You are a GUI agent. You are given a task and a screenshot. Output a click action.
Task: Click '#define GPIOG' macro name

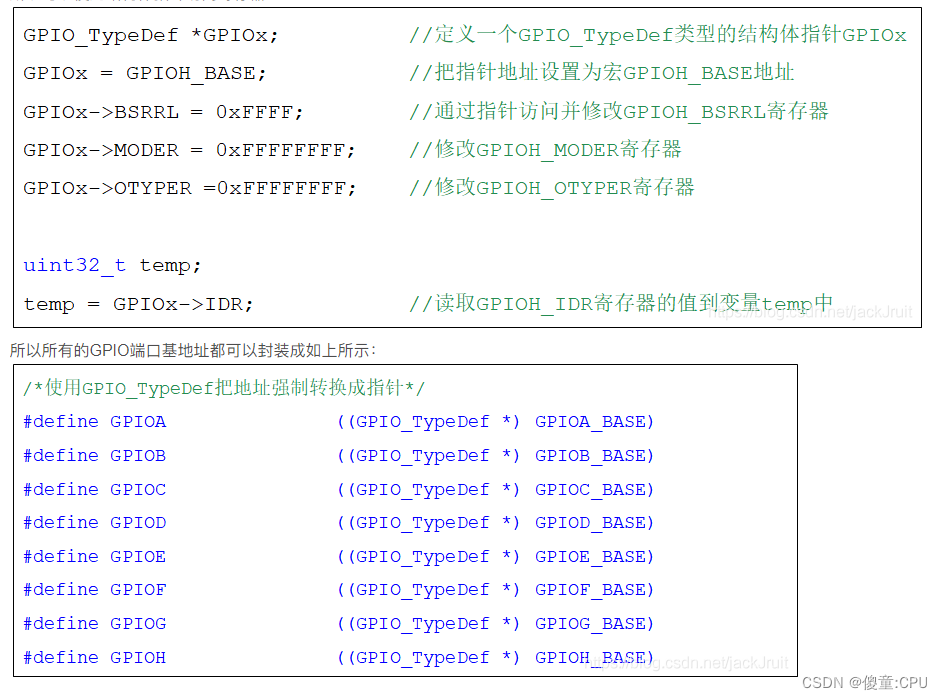pyautogui.click(x=94, y=624)
